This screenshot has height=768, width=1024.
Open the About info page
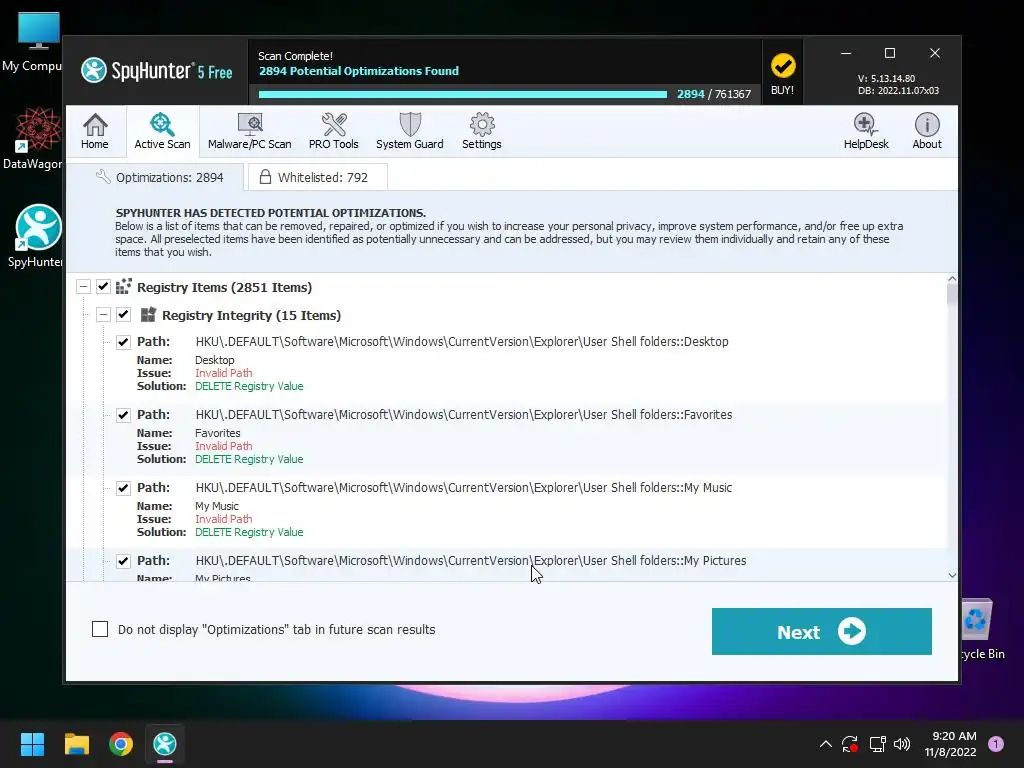[927, 131]
